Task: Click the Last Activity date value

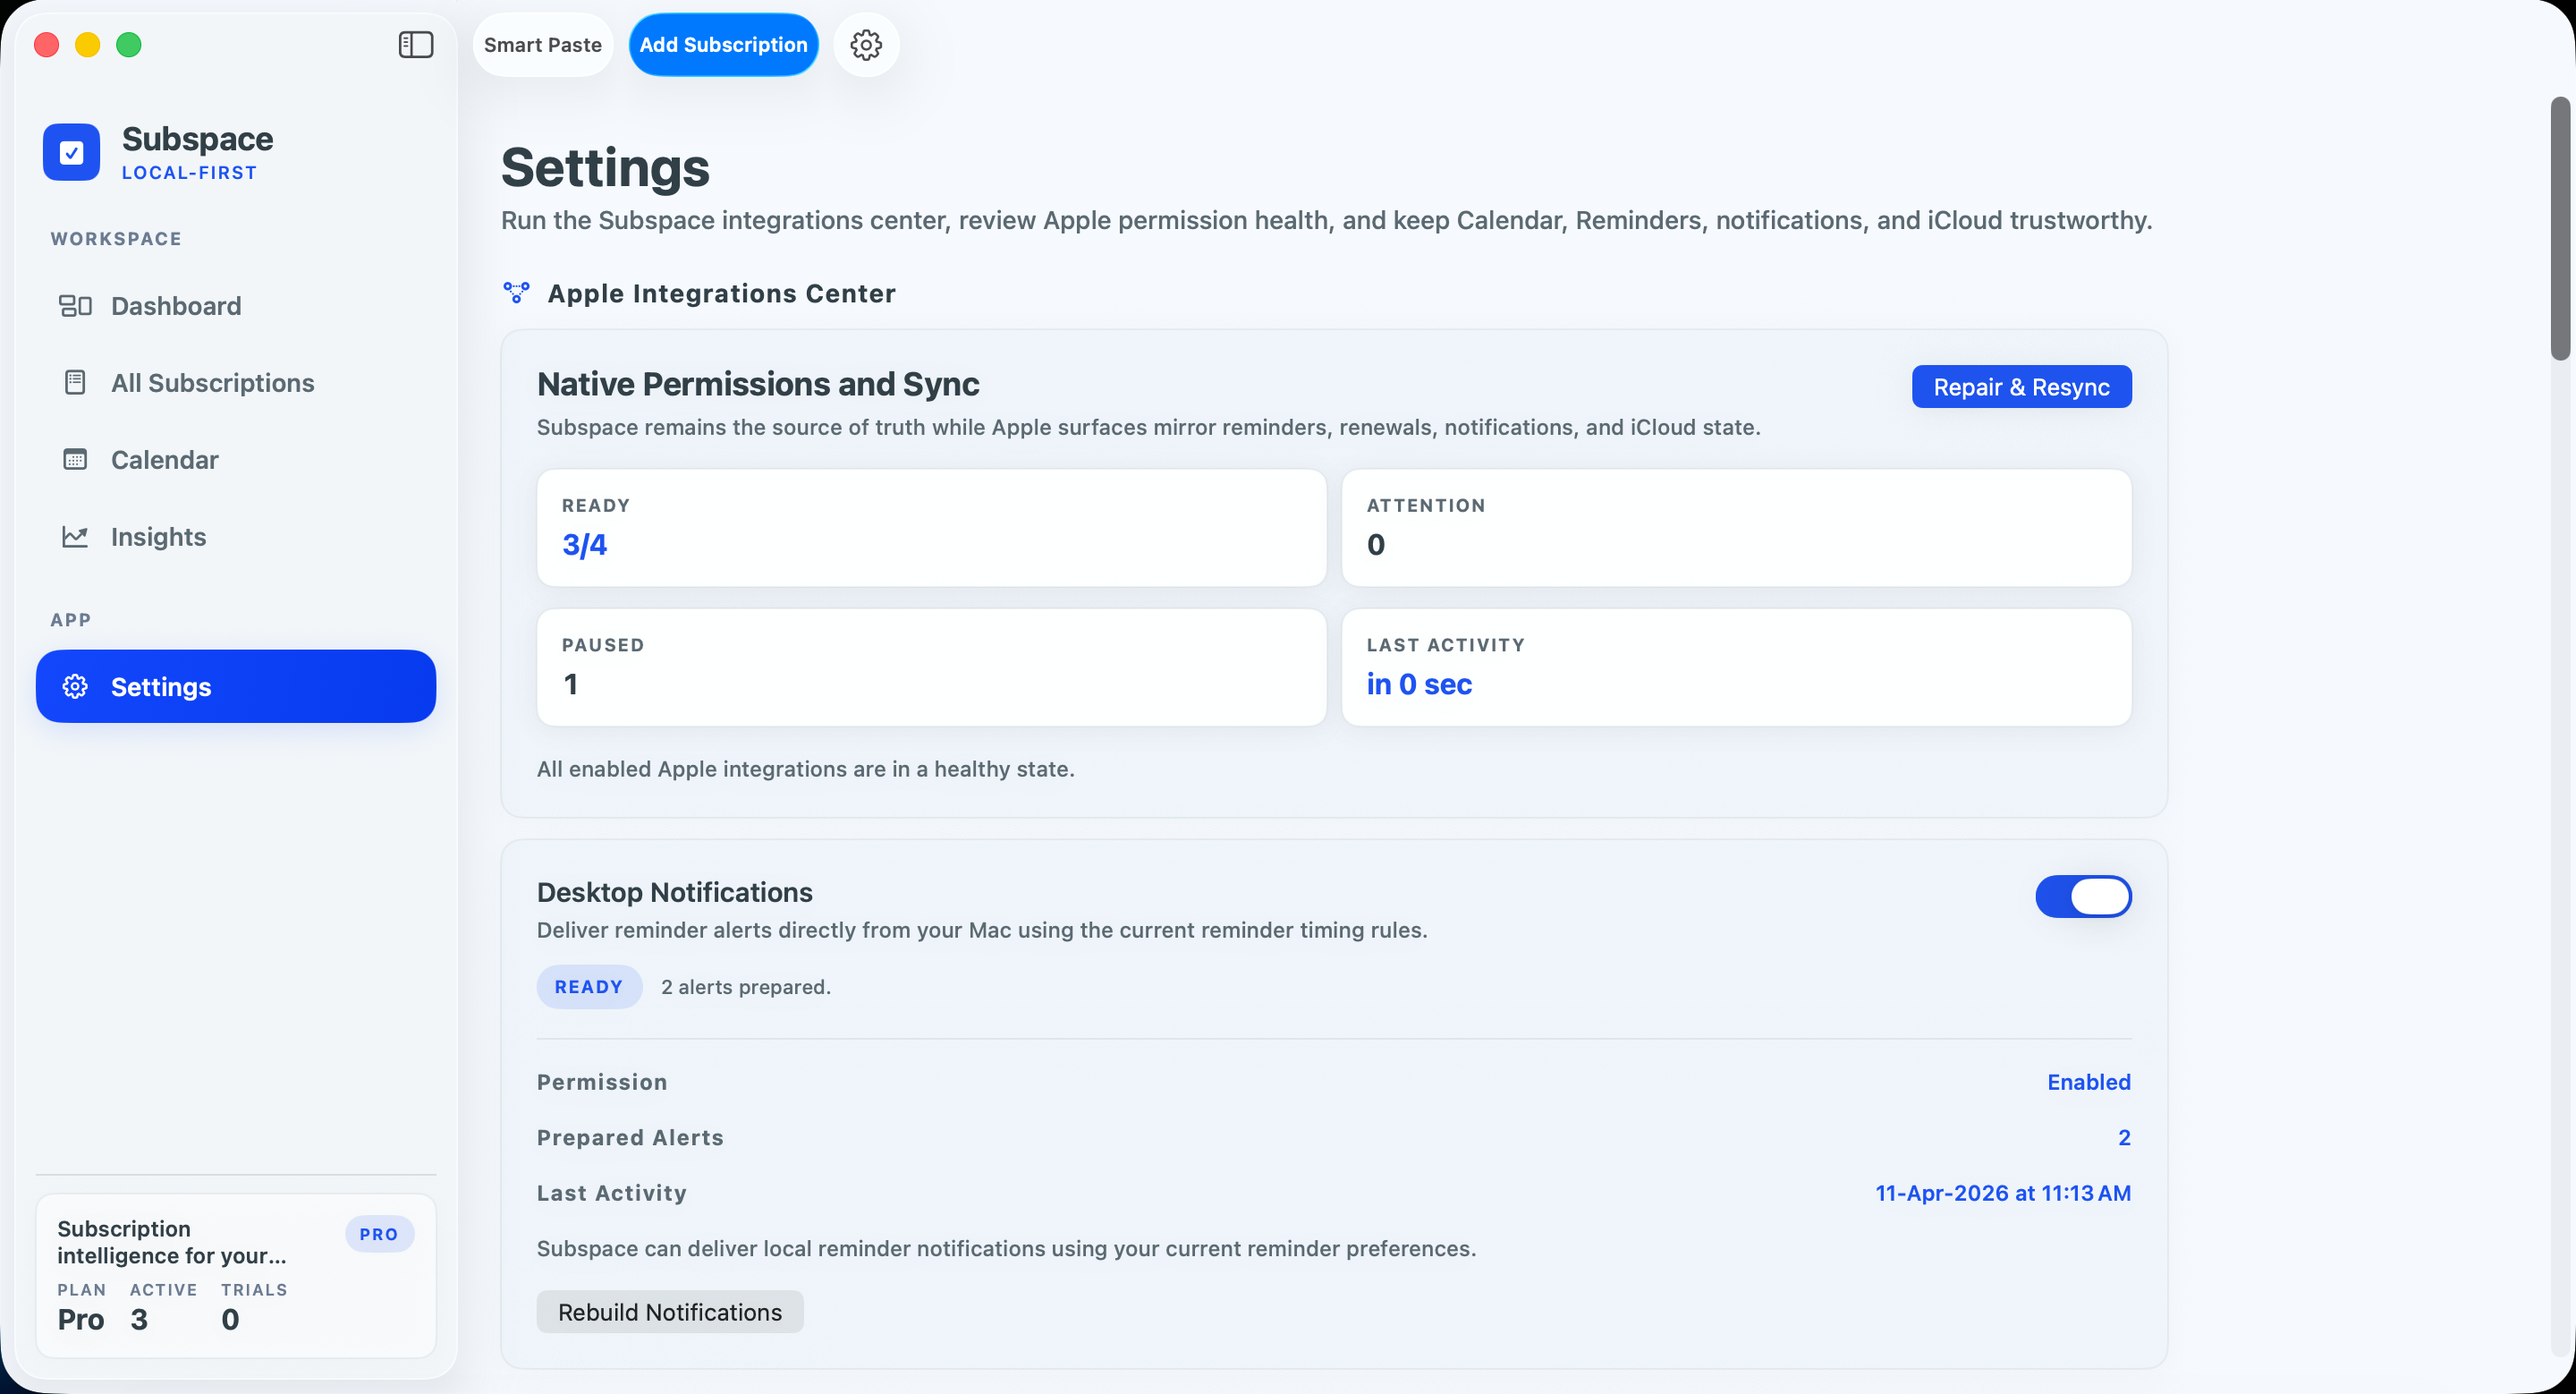Action: 2002,1192
